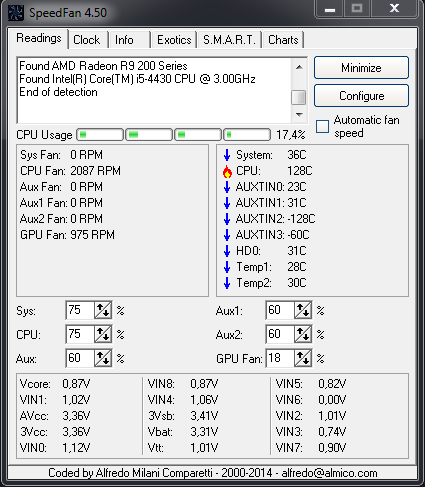425x487 pixels.
Task: Click the log scrollbar thumb
Action: (x=299, y=98)
